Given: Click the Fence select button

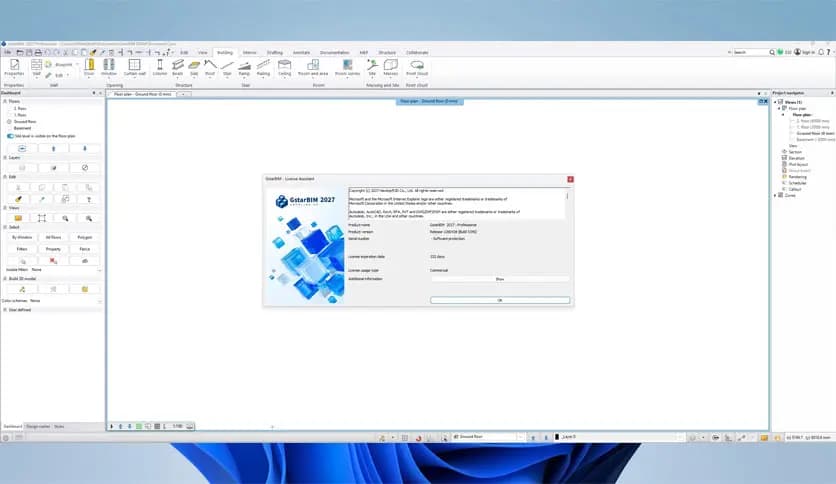Looking at the screenshot, I should [x=85, y=249].
